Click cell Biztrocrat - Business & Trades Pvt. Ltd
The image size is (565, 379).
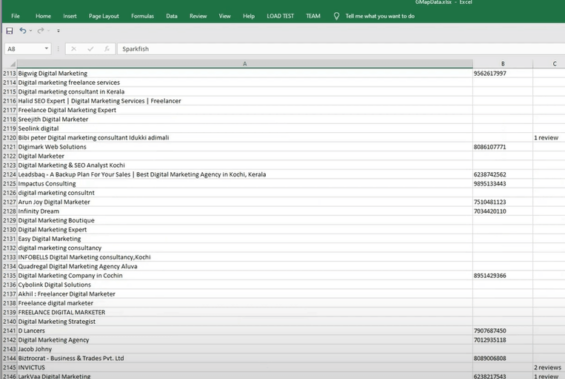[x=245, y=358]
